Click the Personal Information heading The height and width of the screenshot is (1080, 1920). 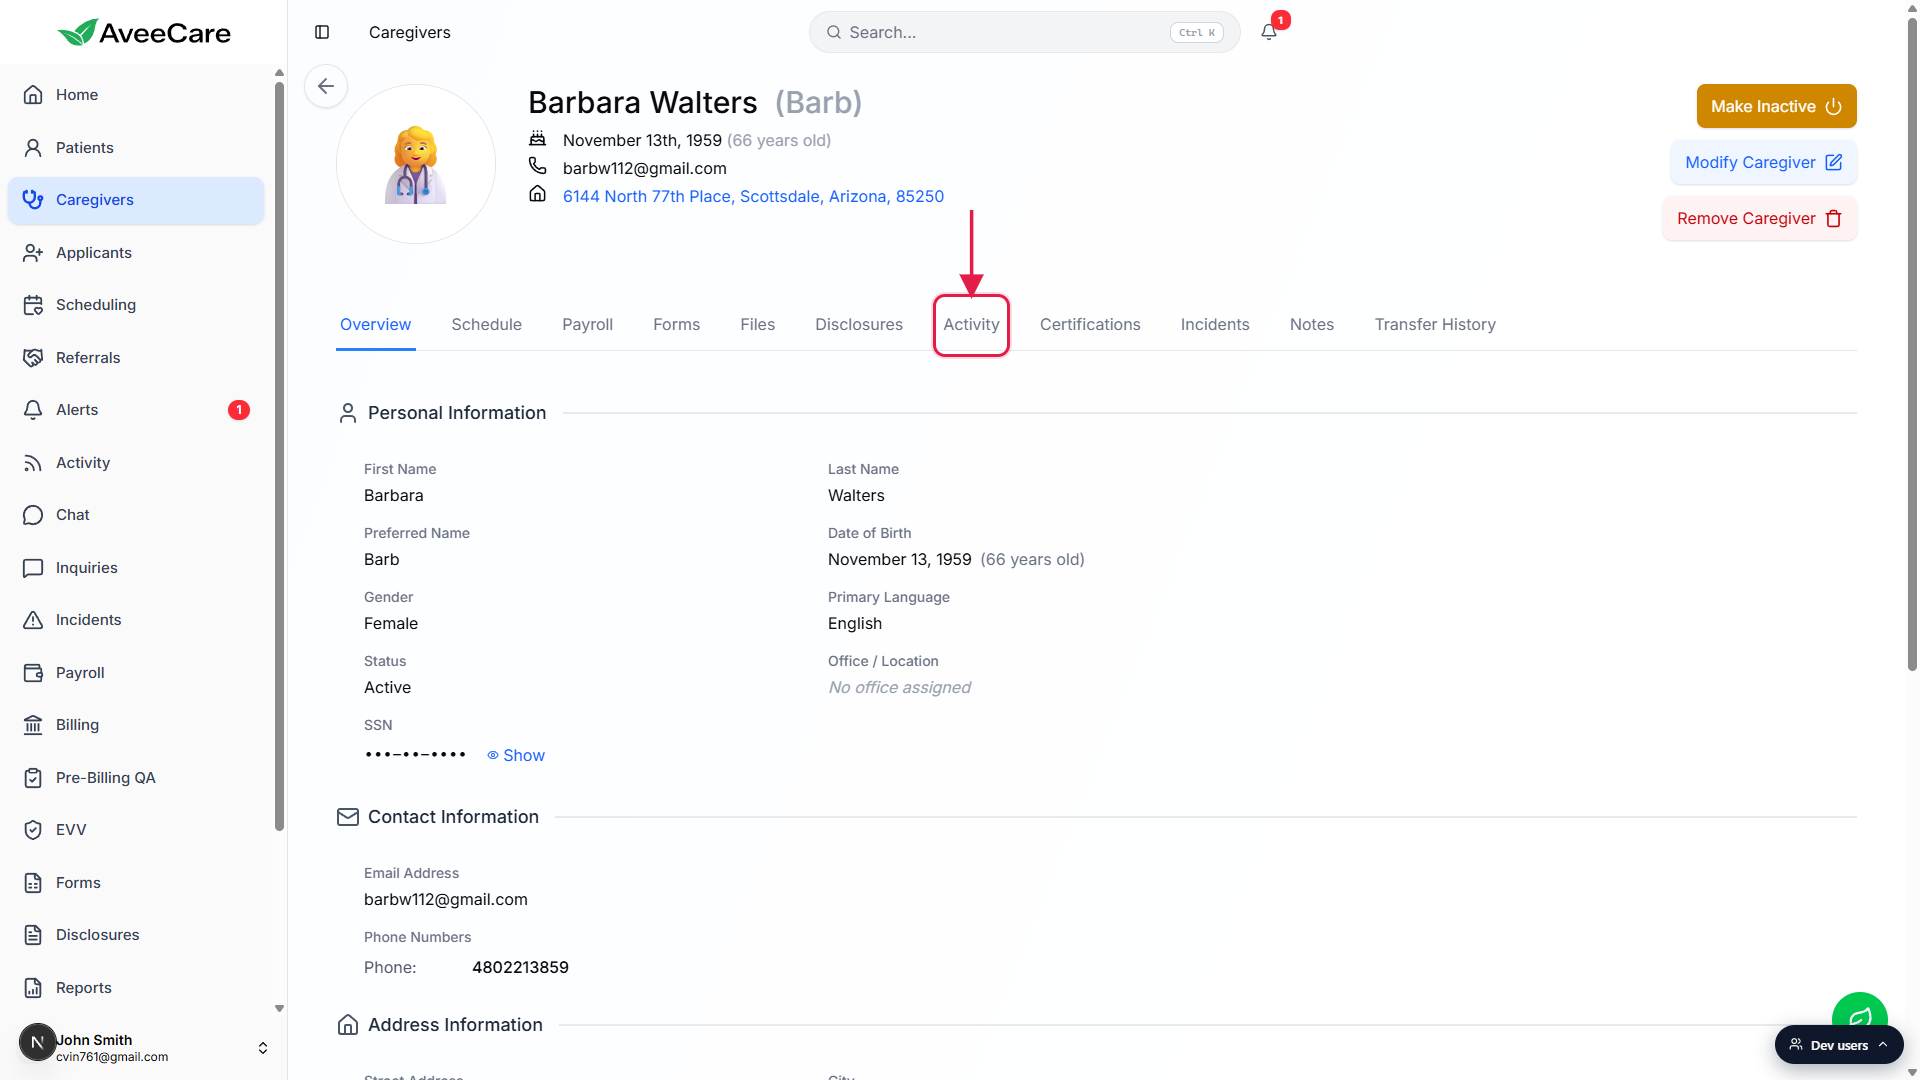tap(457, 413)
